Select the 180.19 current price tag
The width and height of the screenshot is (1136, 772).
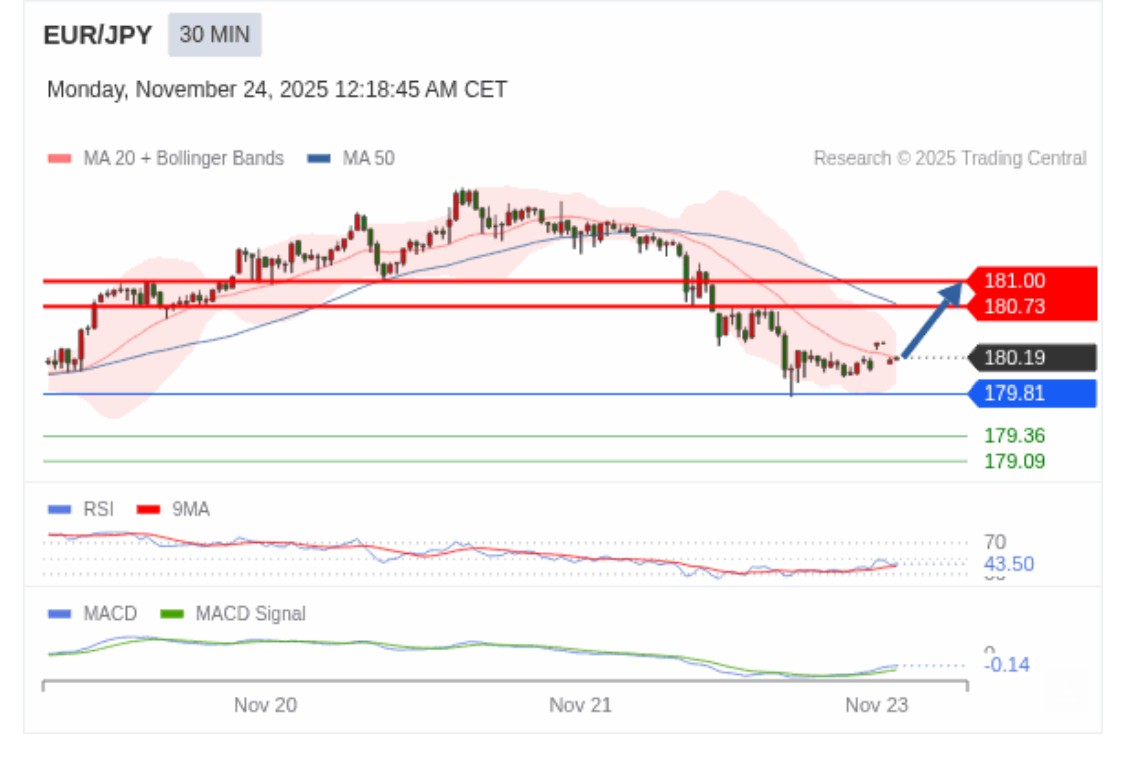(1014, 358)
